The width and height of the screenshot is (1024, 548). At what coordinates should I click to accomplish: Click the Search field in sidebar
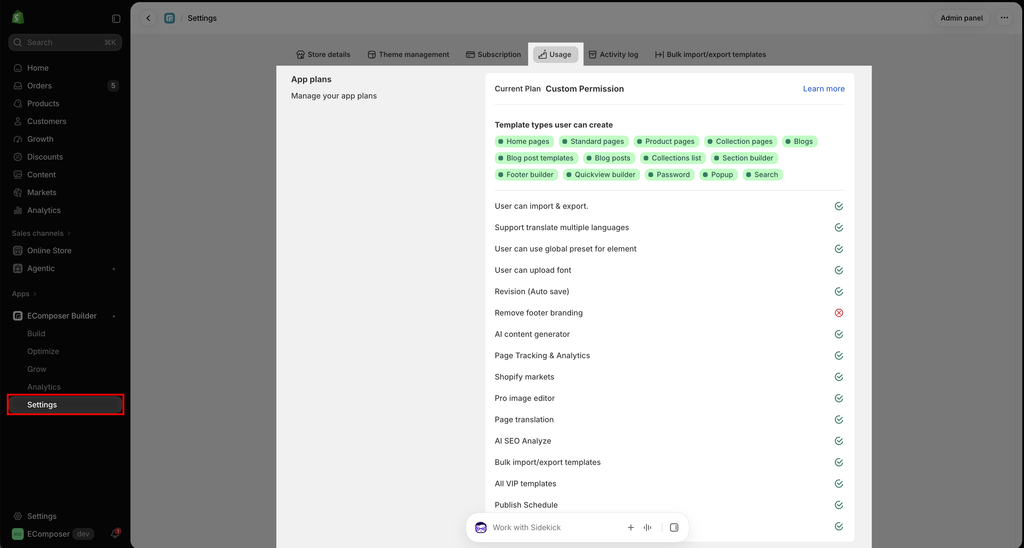65,42
